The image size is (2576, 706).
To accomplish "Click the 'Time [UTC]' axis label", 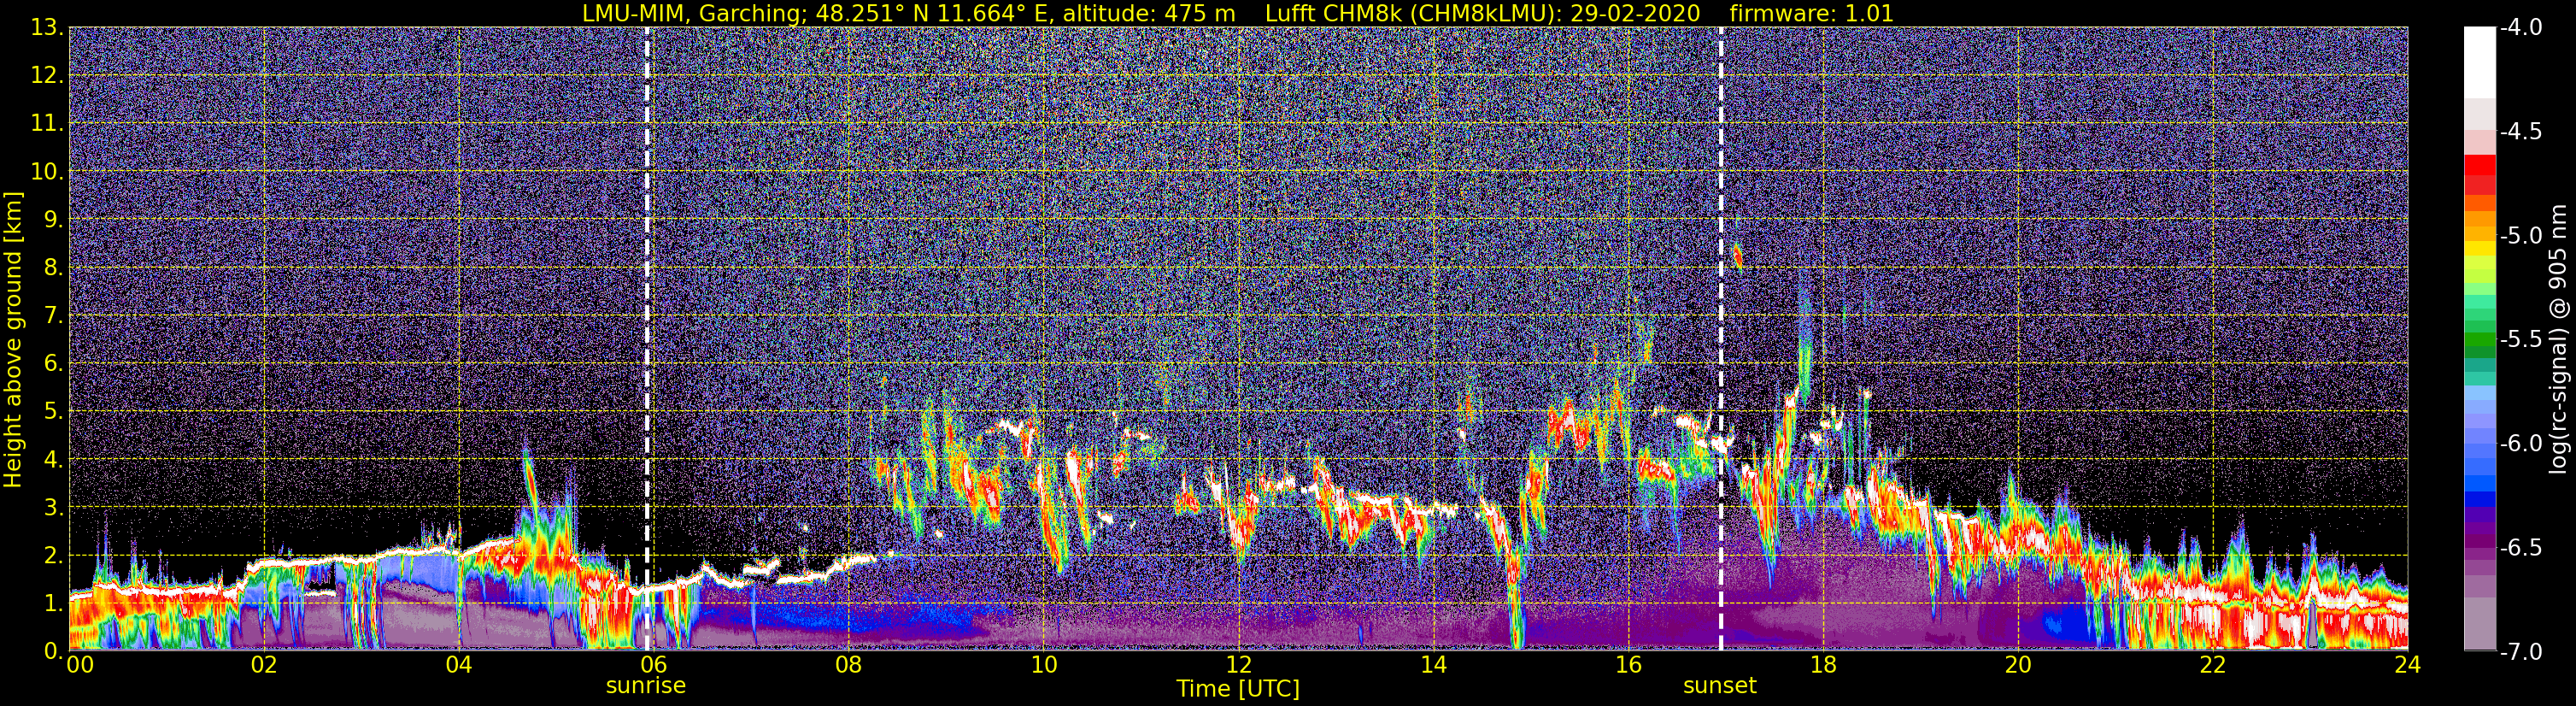I will 1238,688.
